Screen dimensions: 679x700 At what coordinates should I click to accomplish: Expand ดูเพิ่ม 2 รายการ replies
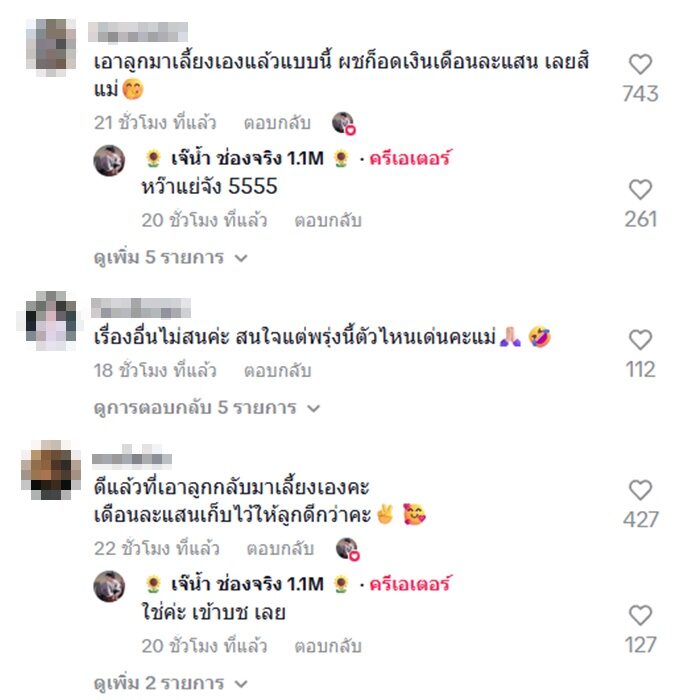pyautogui.click(x=171, y=683)
